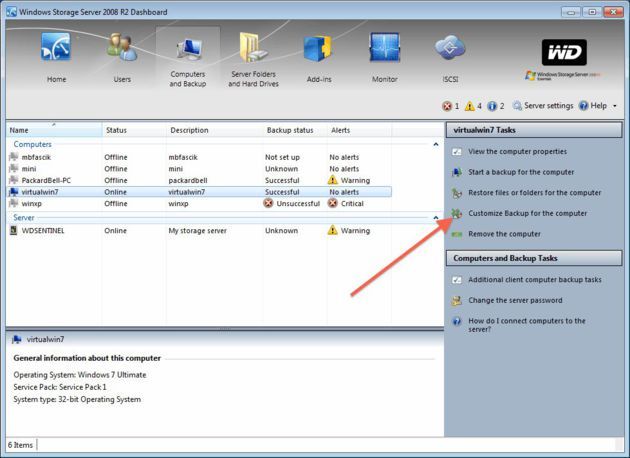Click the Server settings gear icon
The height and width of the screenshot is (458, 630).
click(x=517, y=106)
